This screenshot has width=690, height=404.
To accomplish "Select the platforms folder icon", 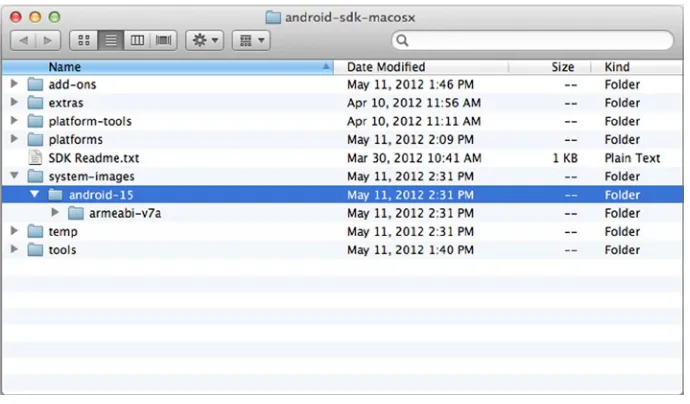I will pyautogui.click(x=35, y=140).
